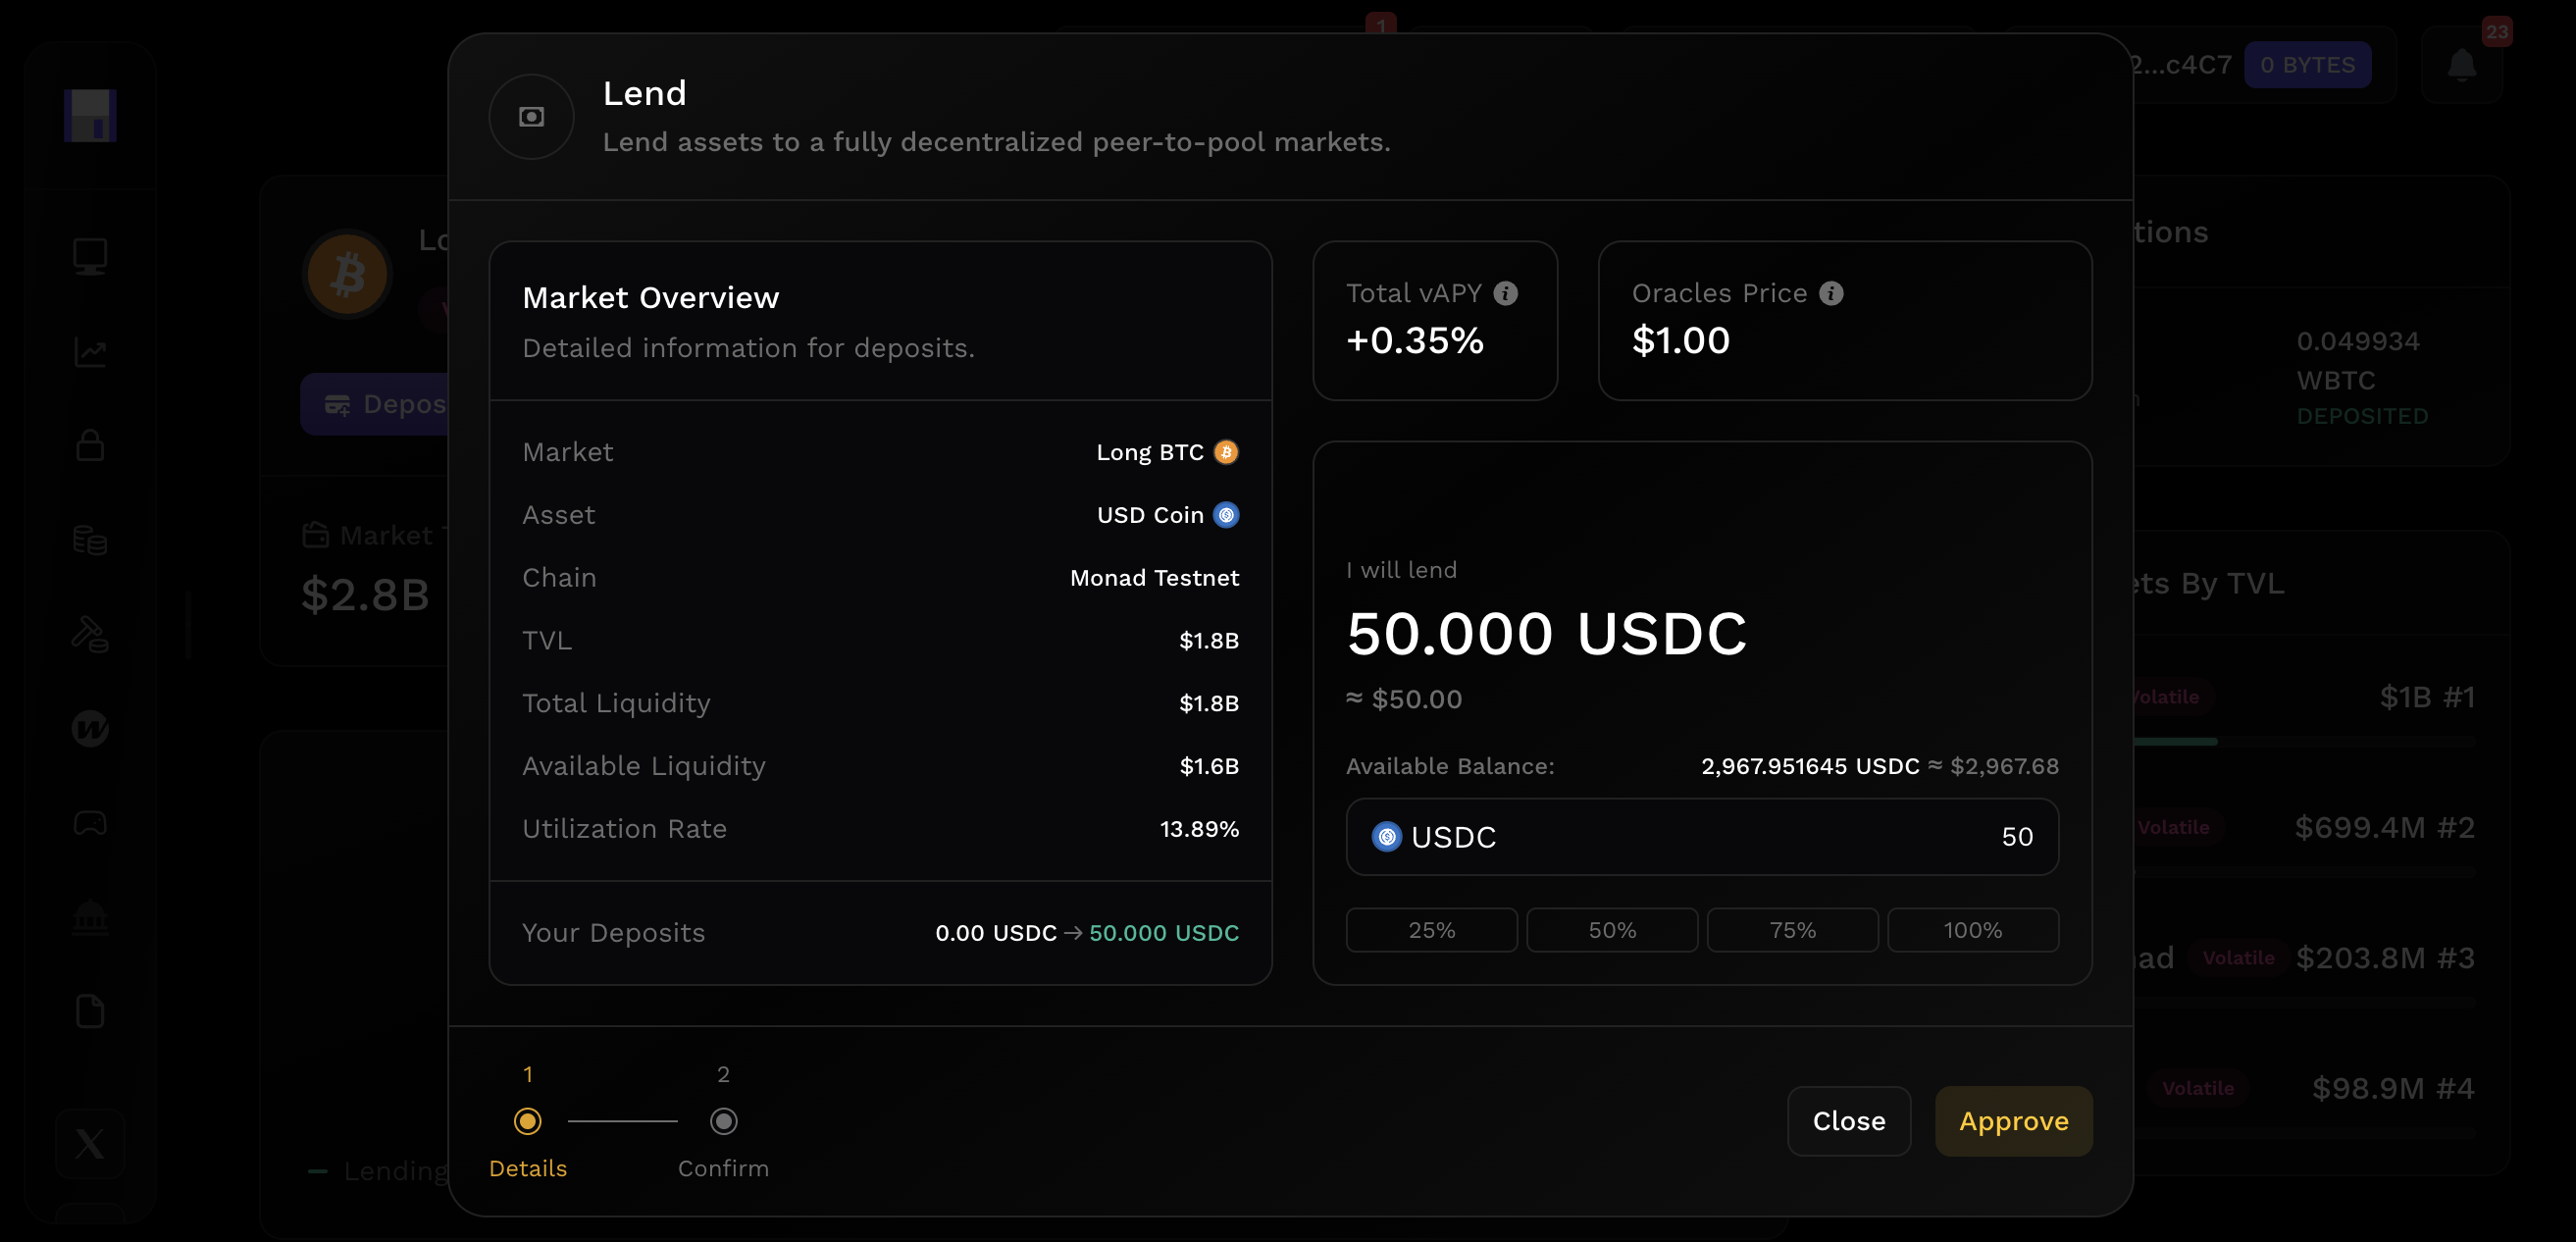Open the notifications bell icon
This screenshot has height=1242, width=2576.
click(x=2461, y=66)
